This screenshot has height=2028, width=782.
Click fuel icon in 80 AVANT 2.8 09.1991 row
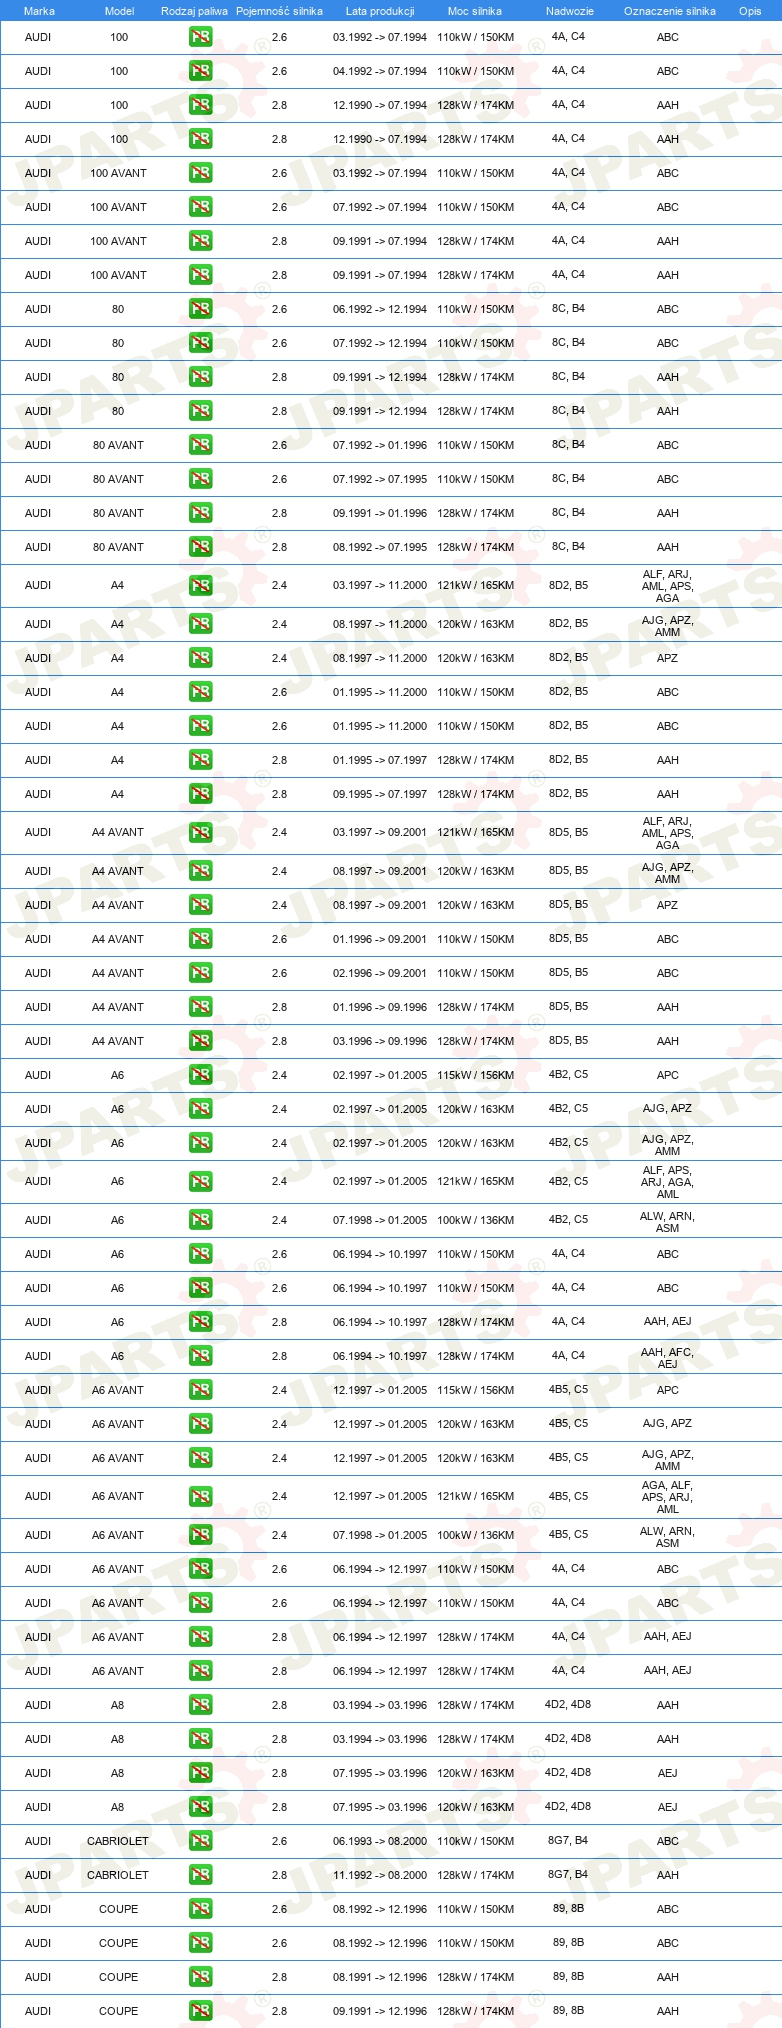[x=200, y=513]
